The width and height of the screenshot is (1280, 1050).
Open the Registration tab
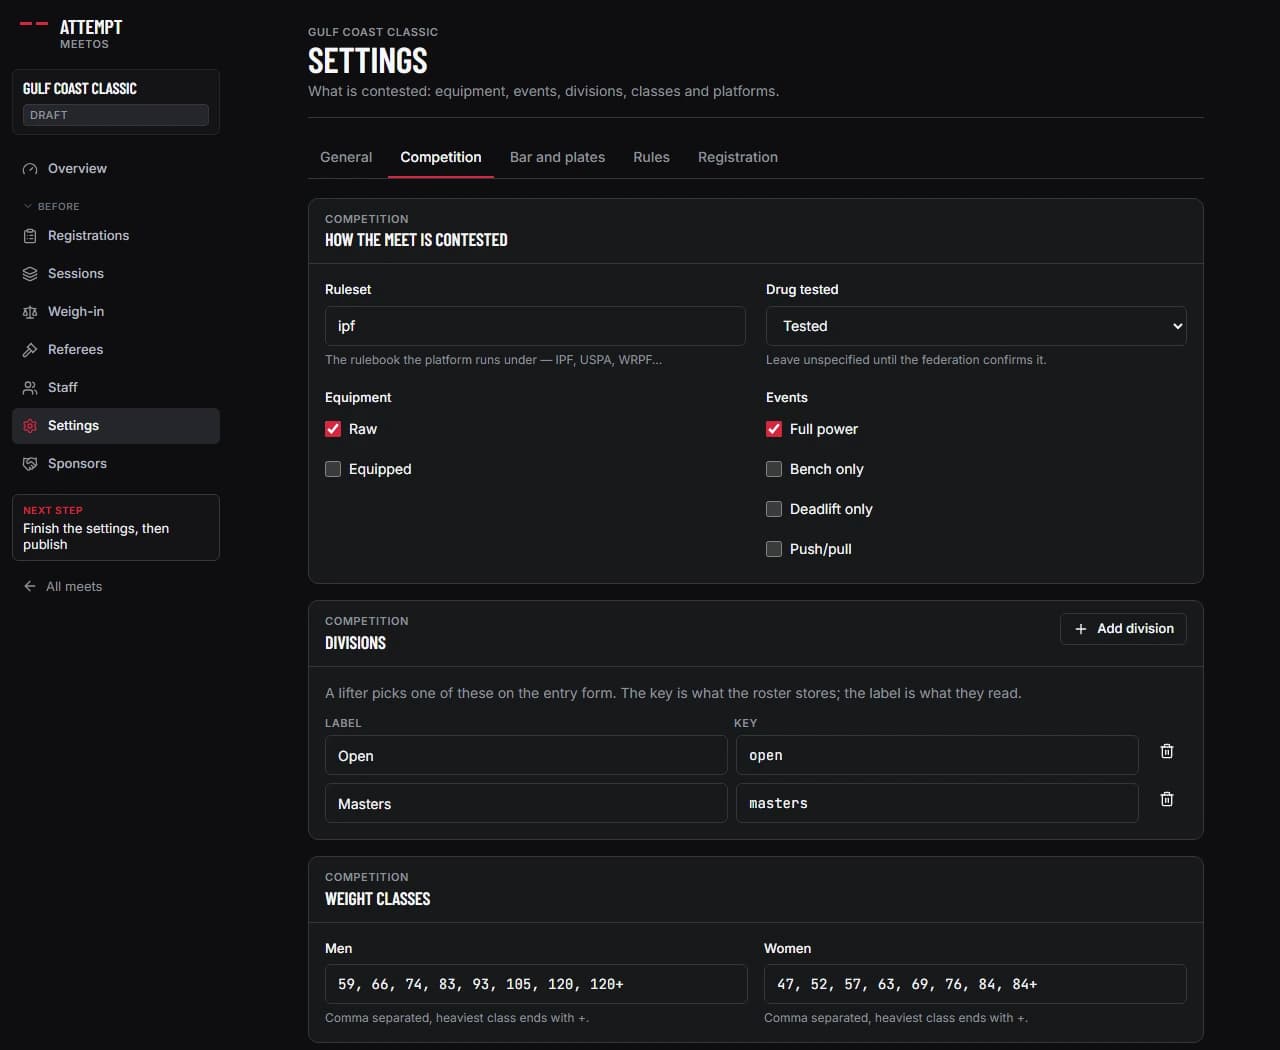click(x=738, y=157)
